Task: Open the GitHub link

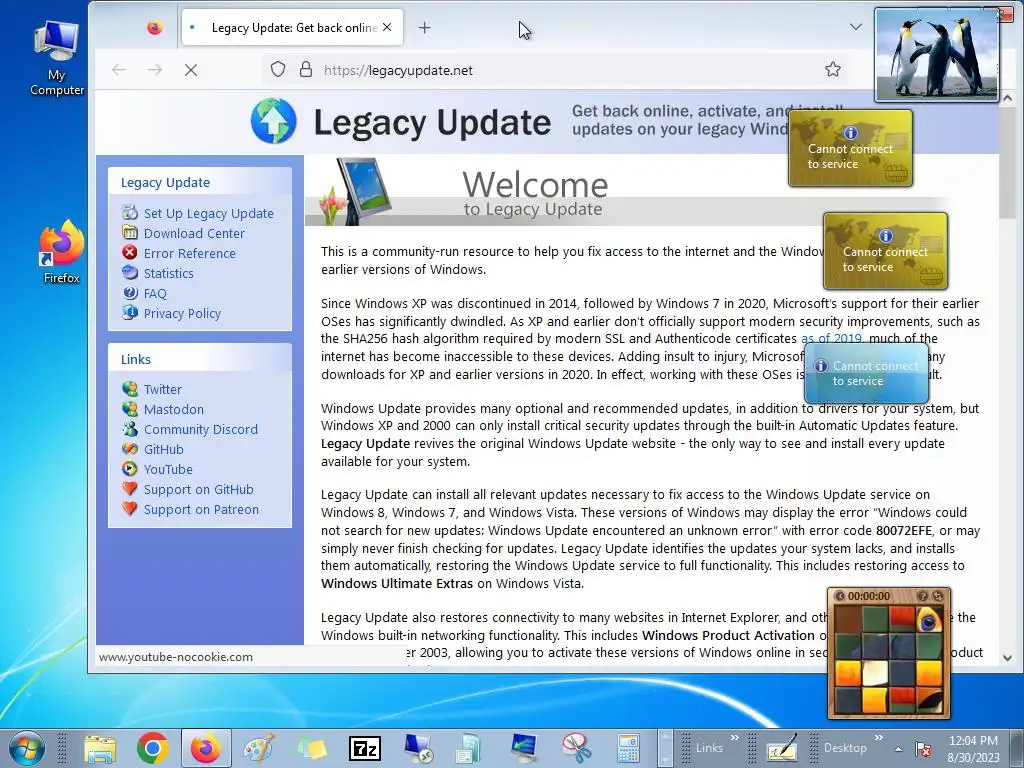Action: 163,449
